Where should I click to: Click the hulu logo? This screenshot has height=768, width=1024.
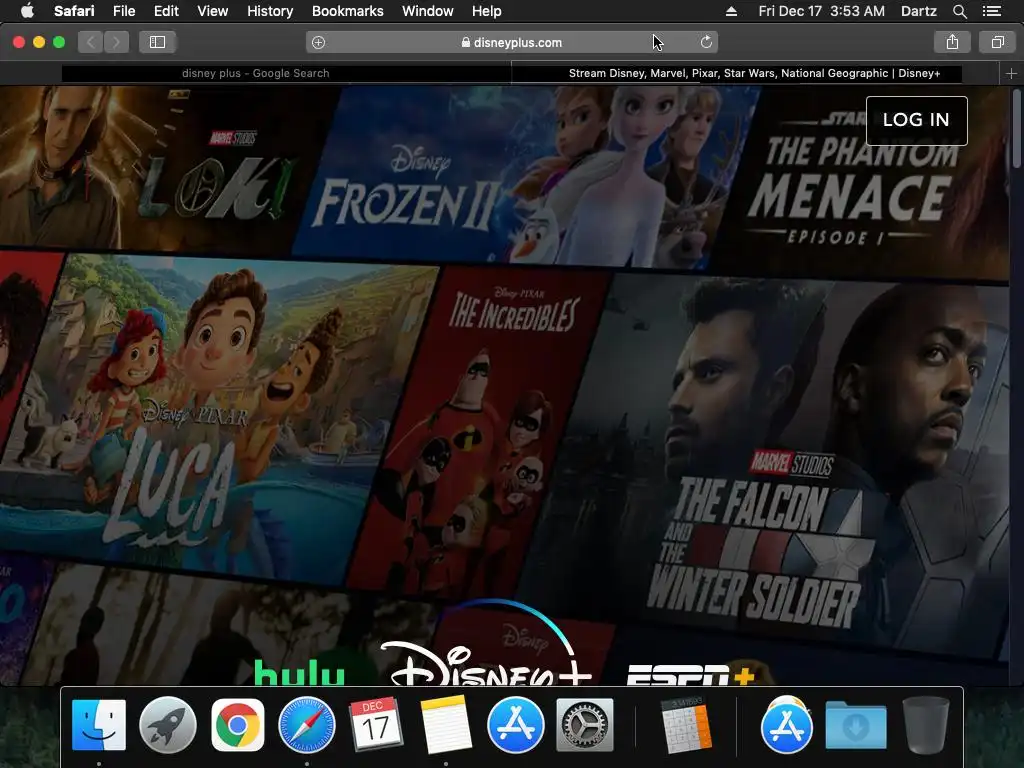(x=299, y=673)
